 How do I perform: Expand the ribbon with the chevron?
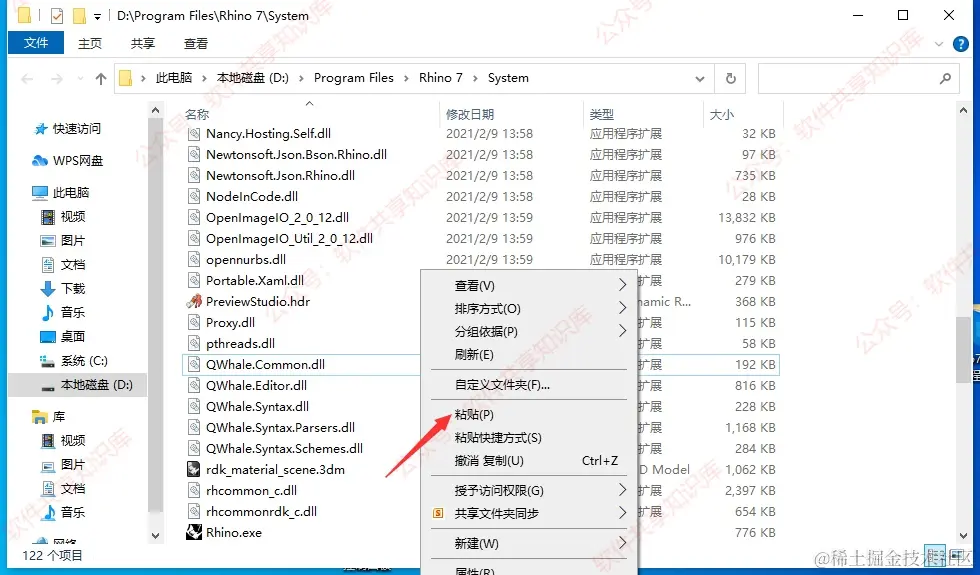[939, 44]
